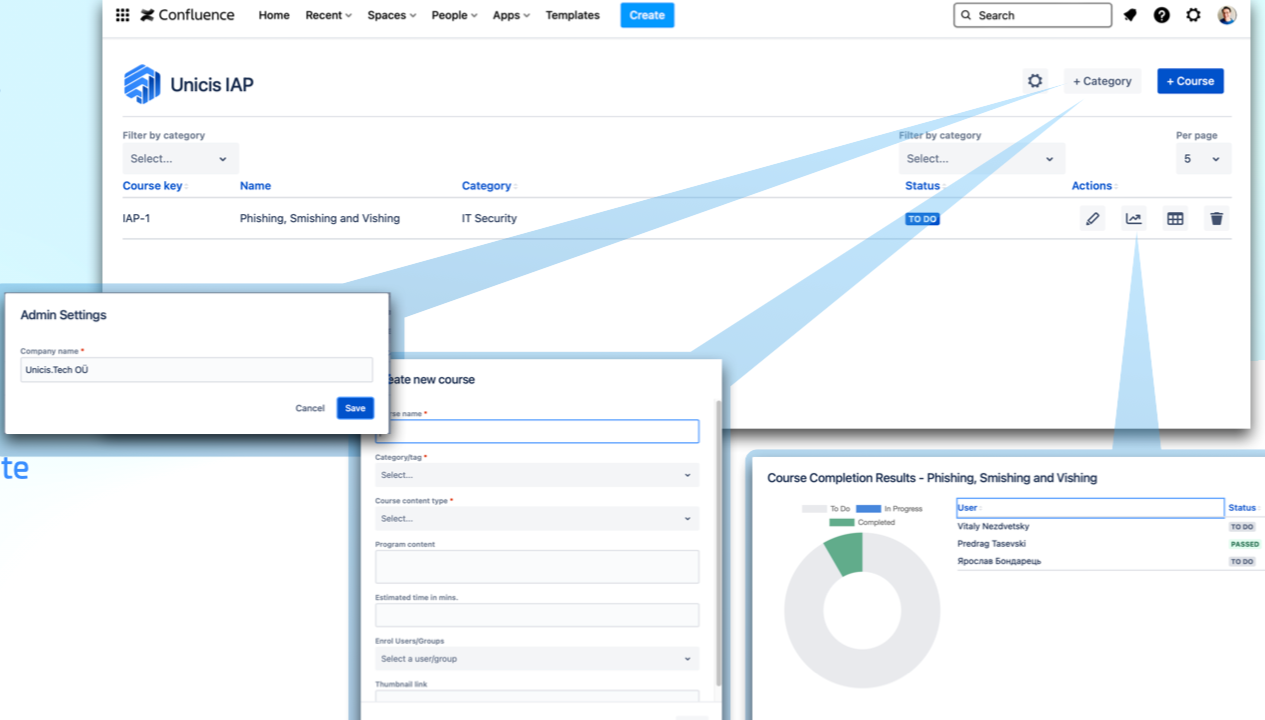Image resolution: width=1265 pixels, height=720 pixels.
Task: Open course completion results chart icon for IAP-1
Action: [x=1133, y=217]
